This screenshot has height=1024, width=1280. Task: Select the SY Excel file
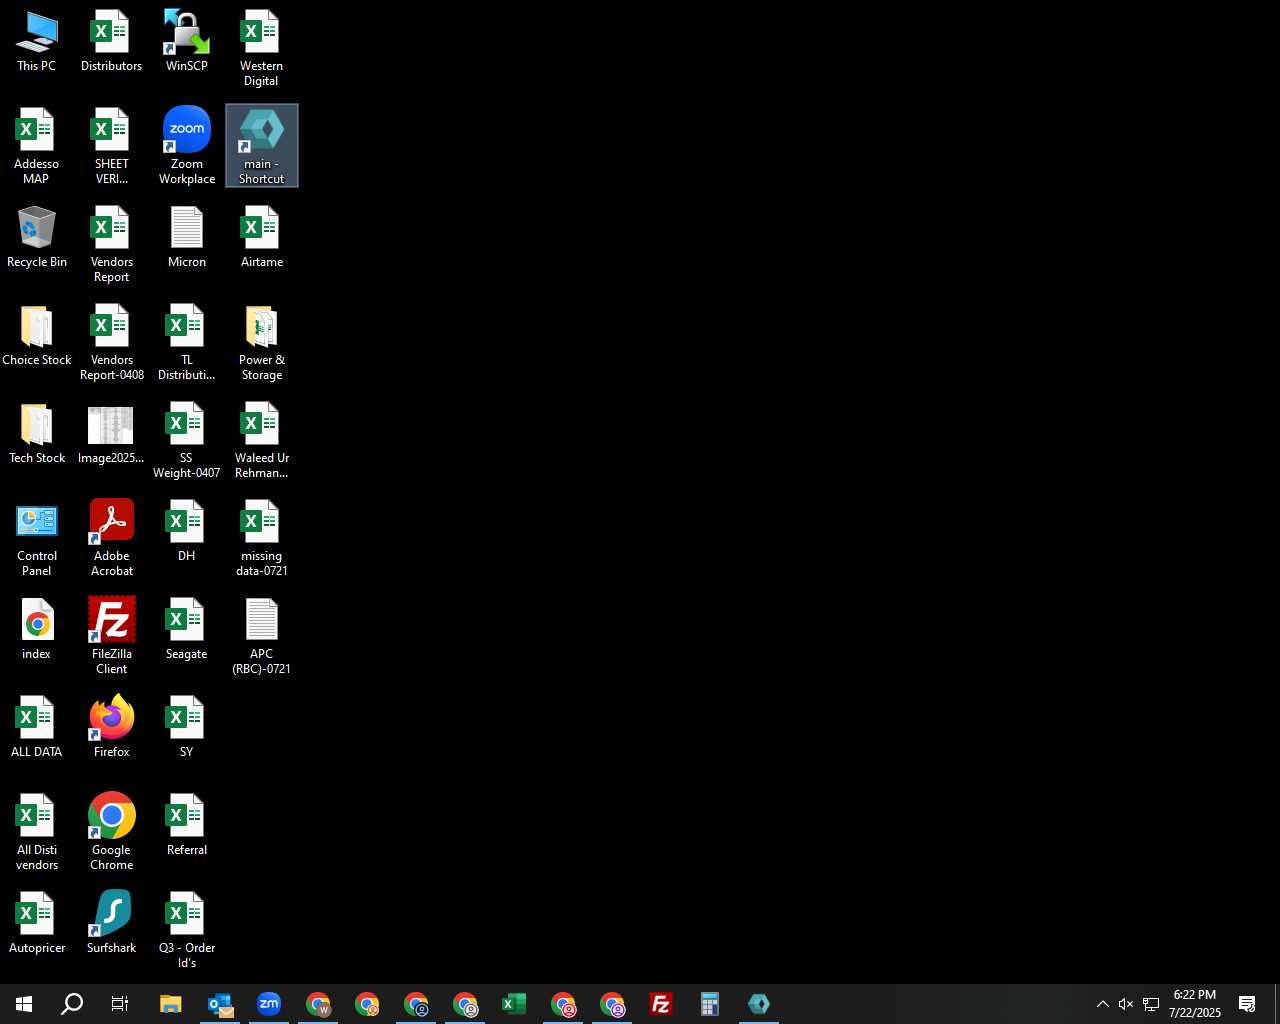click(x=187, y=728)
